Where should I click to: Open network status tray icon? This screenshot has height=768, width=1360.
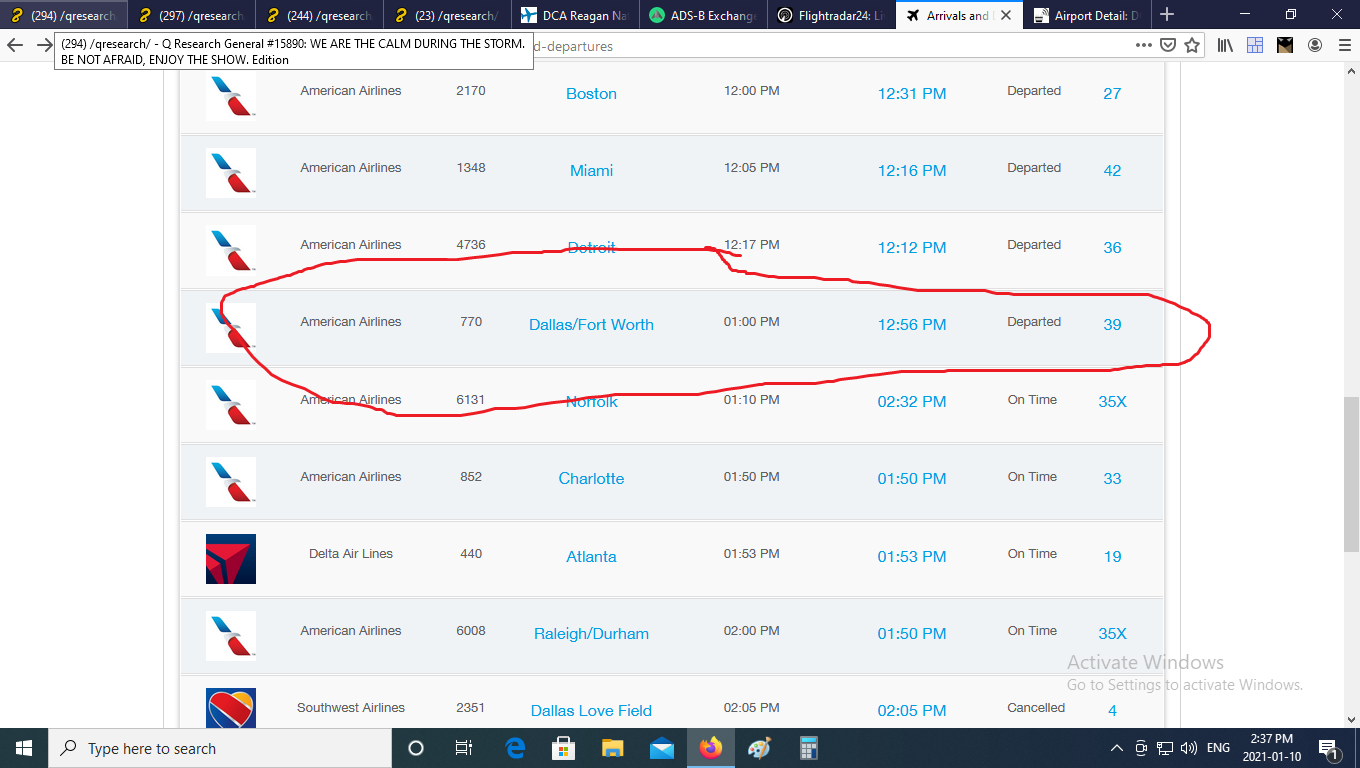1165,748
